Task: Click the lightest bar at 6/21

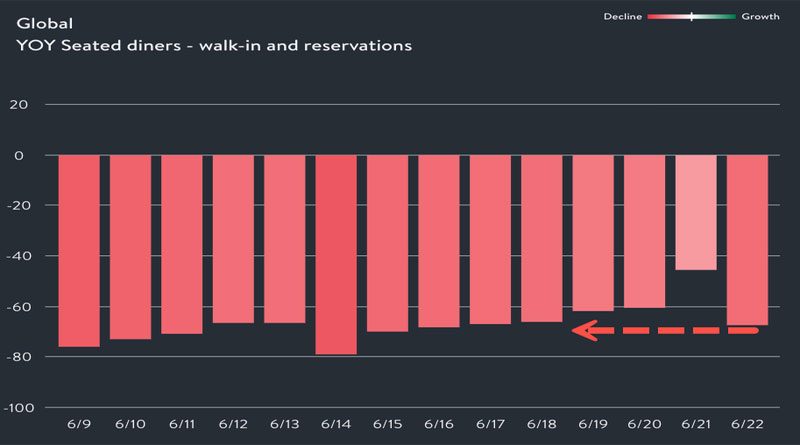Action: click(696, 212)
